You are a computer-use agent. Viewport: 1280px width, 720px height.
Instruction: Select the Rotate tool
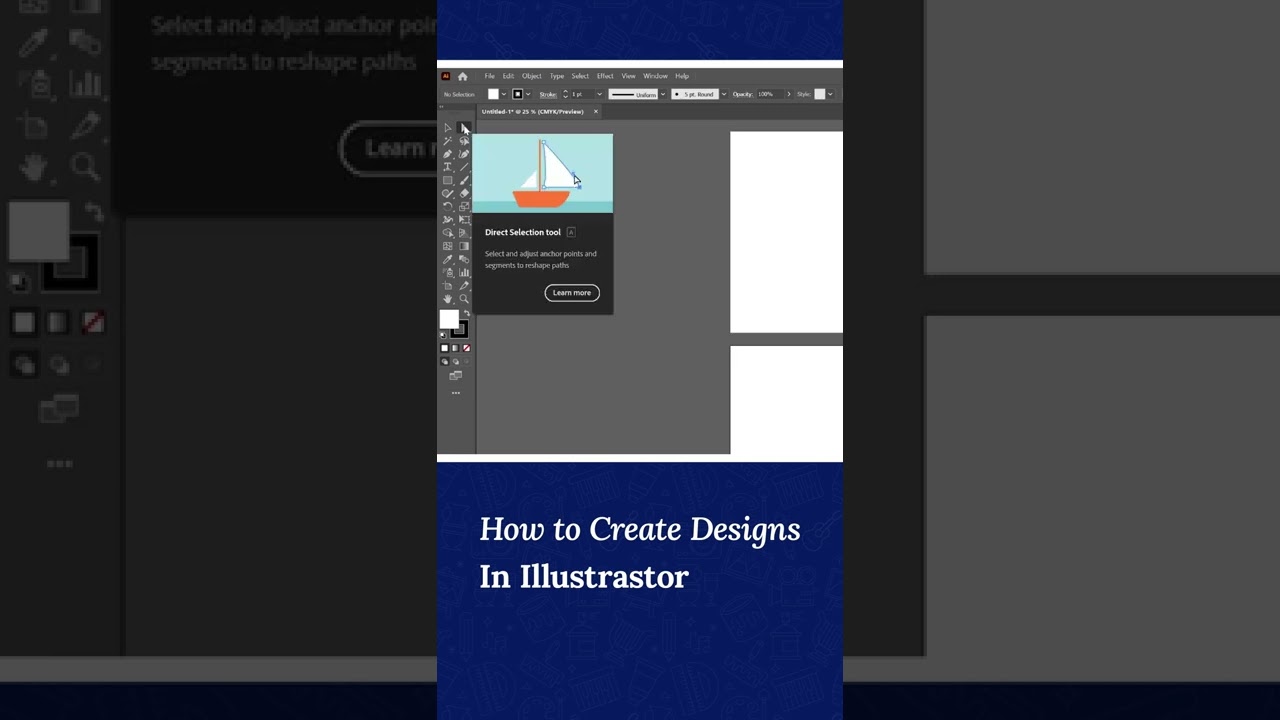(x=448, y=206)
